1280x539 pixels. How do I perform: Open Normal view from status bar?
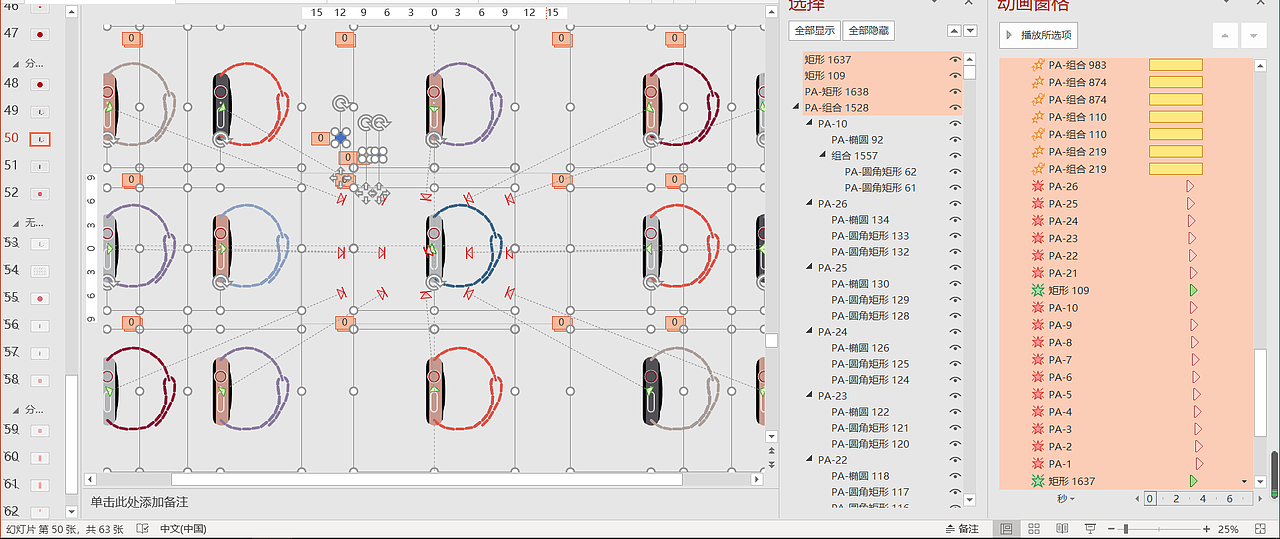pos(1007,529)
